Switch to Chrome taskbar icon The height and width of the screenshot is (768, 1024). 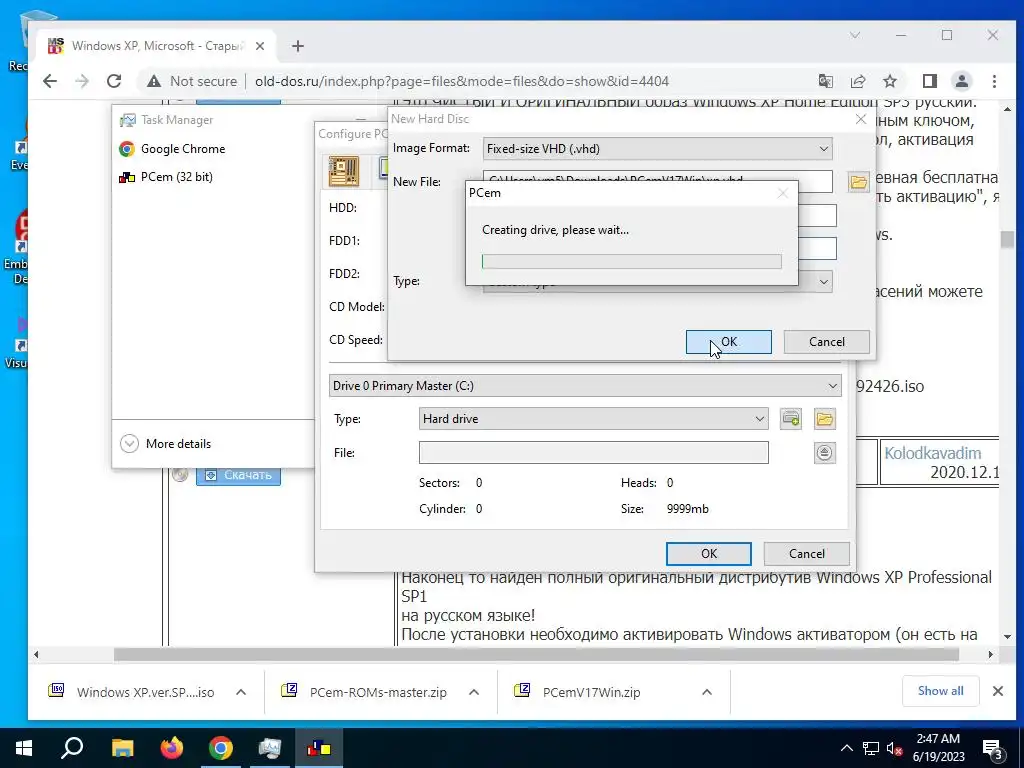[221, 748]
